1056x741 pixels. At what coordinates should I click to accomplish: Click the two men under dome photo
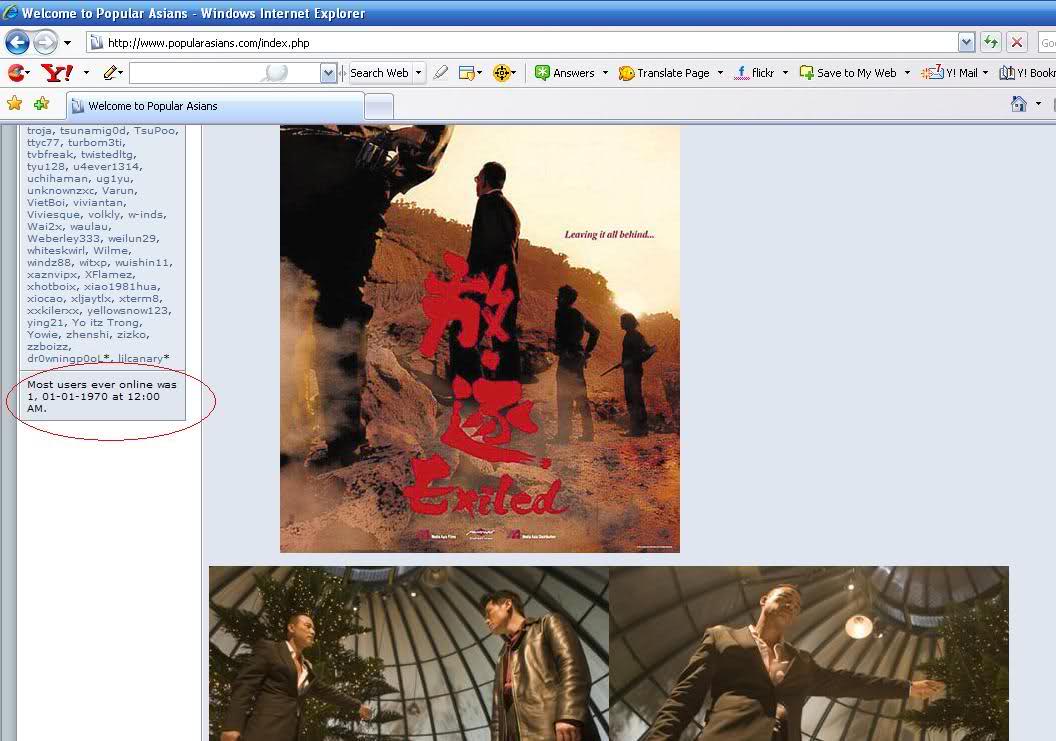(409, 653)
